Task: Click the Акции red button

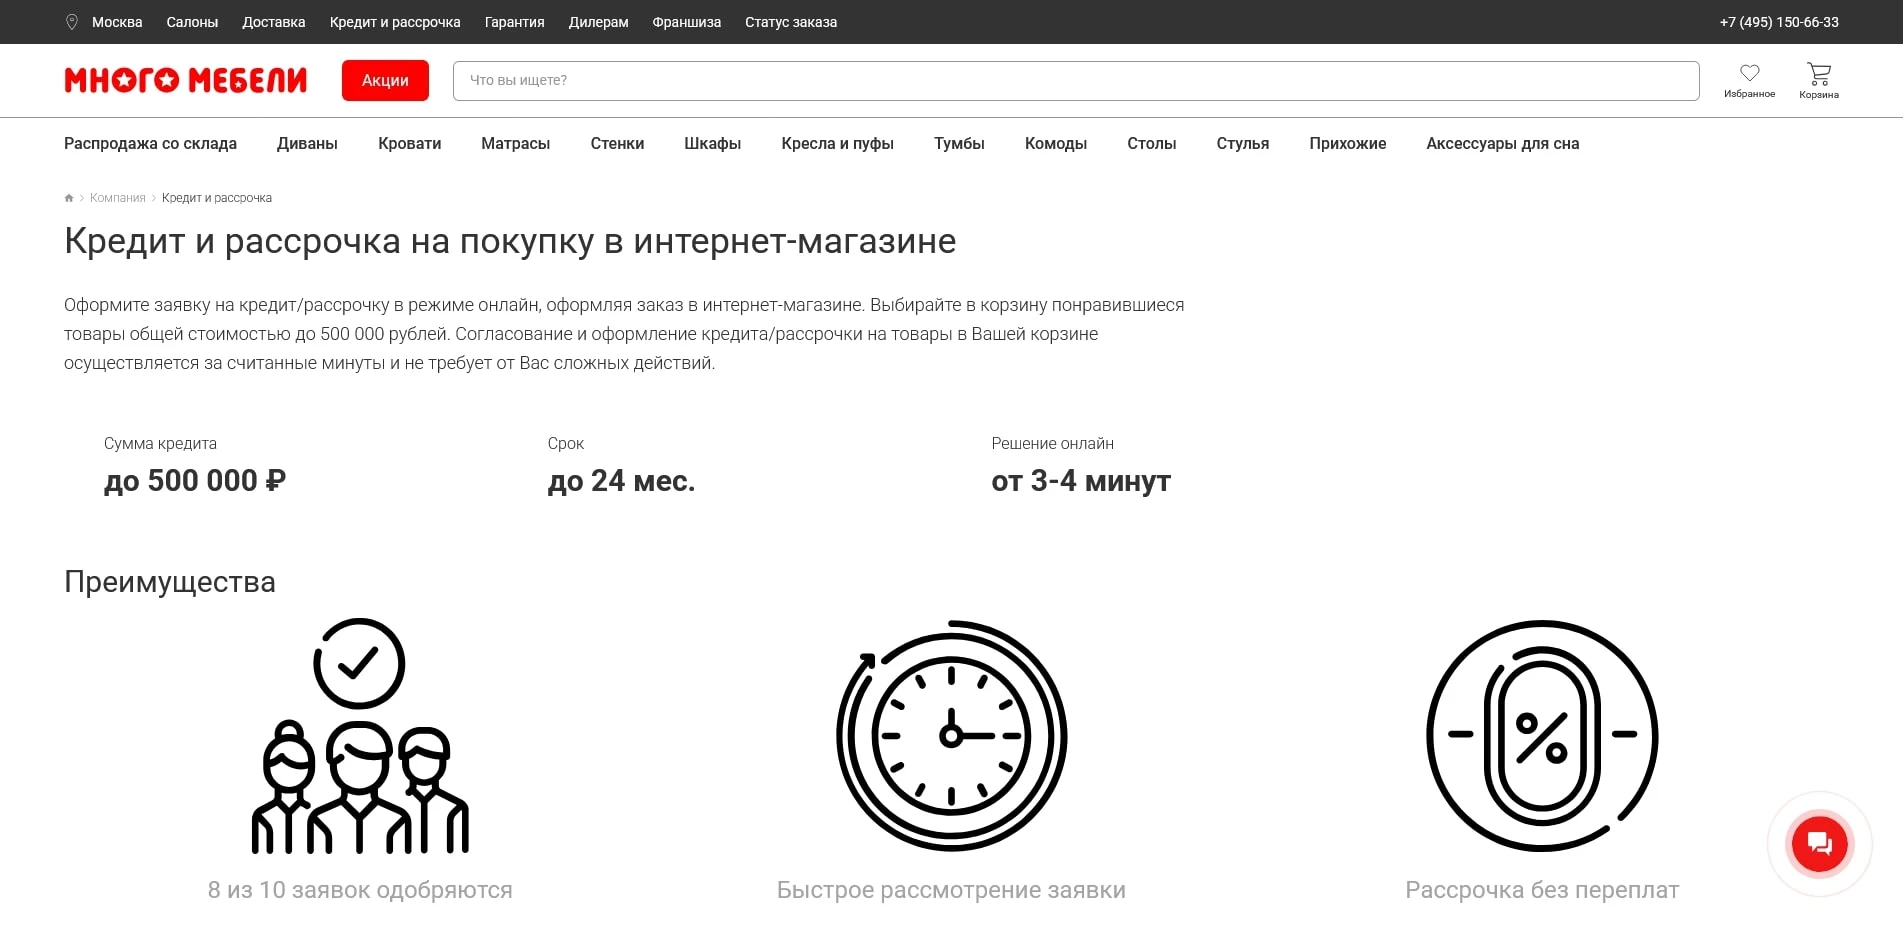Action: point(385,80)
